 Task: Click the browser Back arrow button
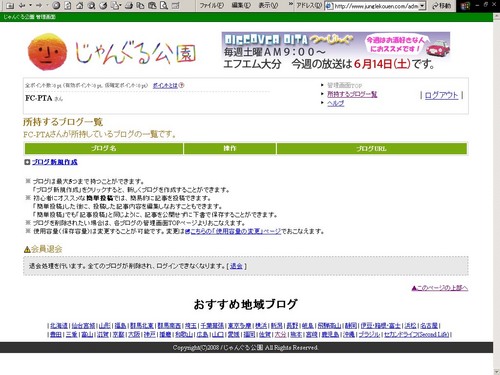coord(22,5)
